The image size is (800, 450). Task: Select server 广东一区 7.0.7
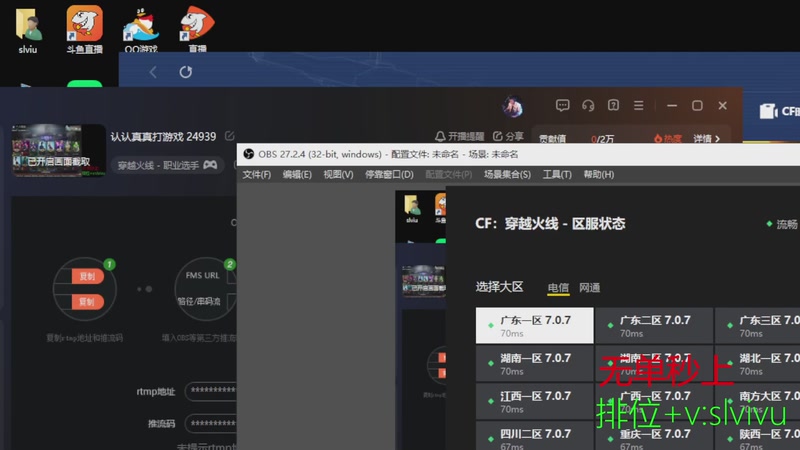(534, 326)
